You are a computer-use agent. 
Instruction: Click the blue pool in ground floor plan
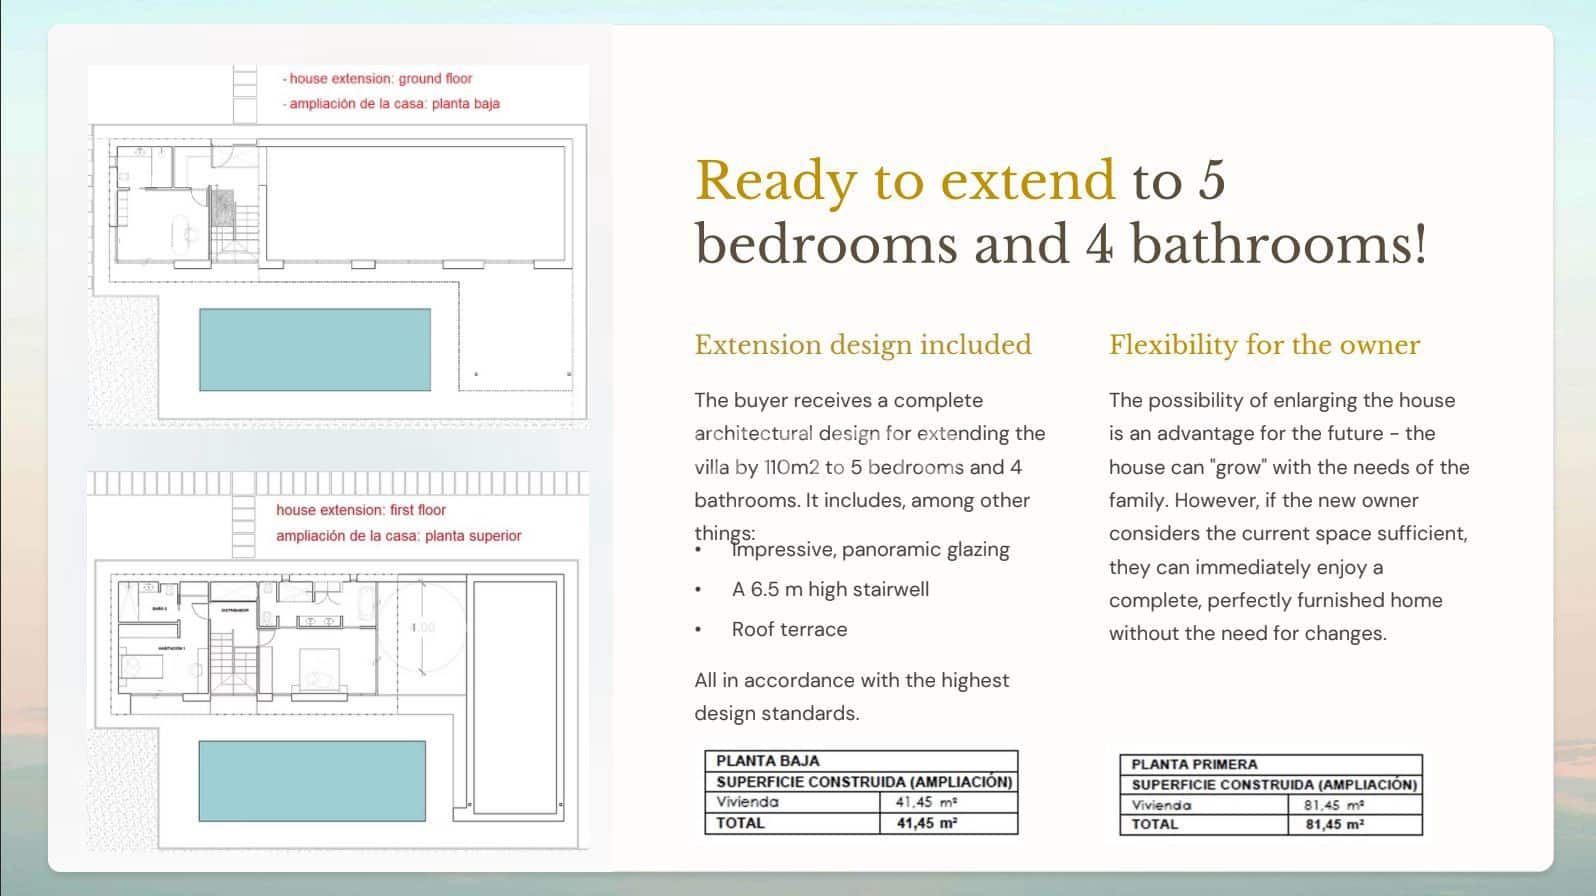[x=315, y=349]
